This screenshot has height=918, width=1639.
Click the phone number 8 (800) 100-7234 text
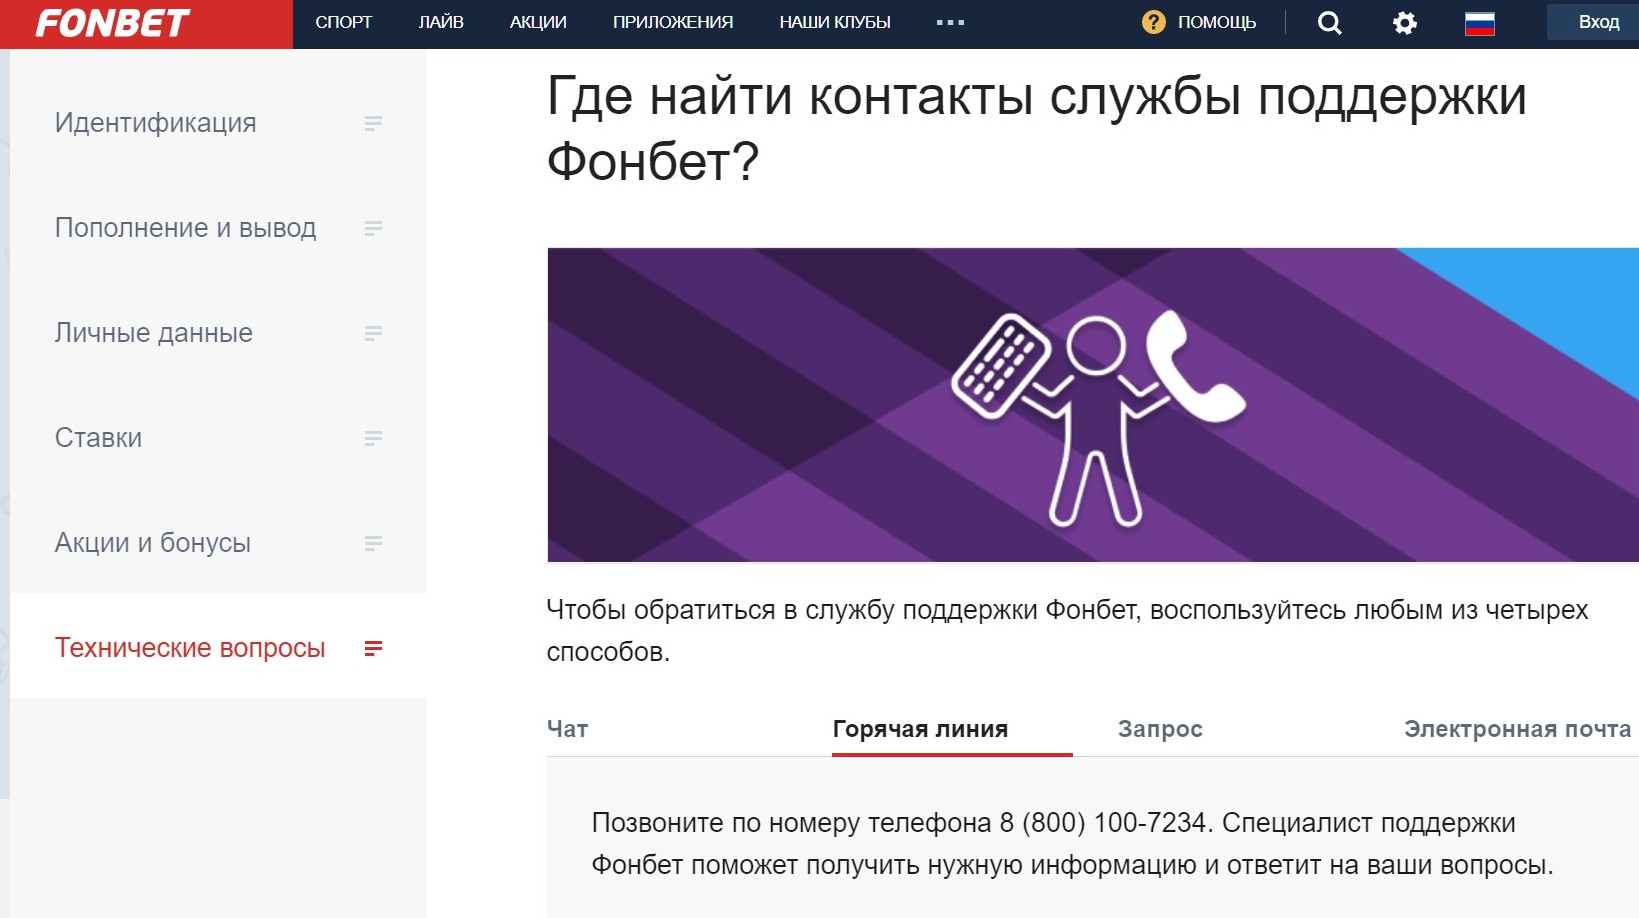pyautogui.click(x=1103, y=823)
